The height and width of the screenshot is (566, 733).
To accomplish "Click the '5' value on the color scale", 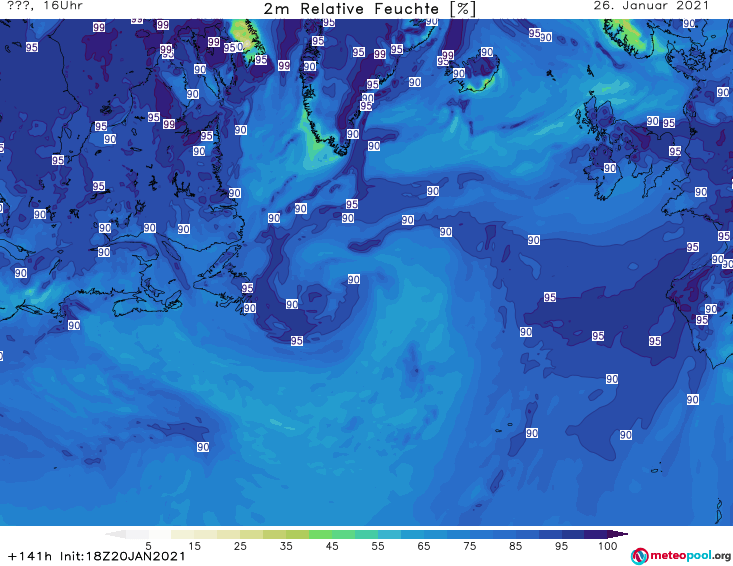I will click(x=148, y=546).
